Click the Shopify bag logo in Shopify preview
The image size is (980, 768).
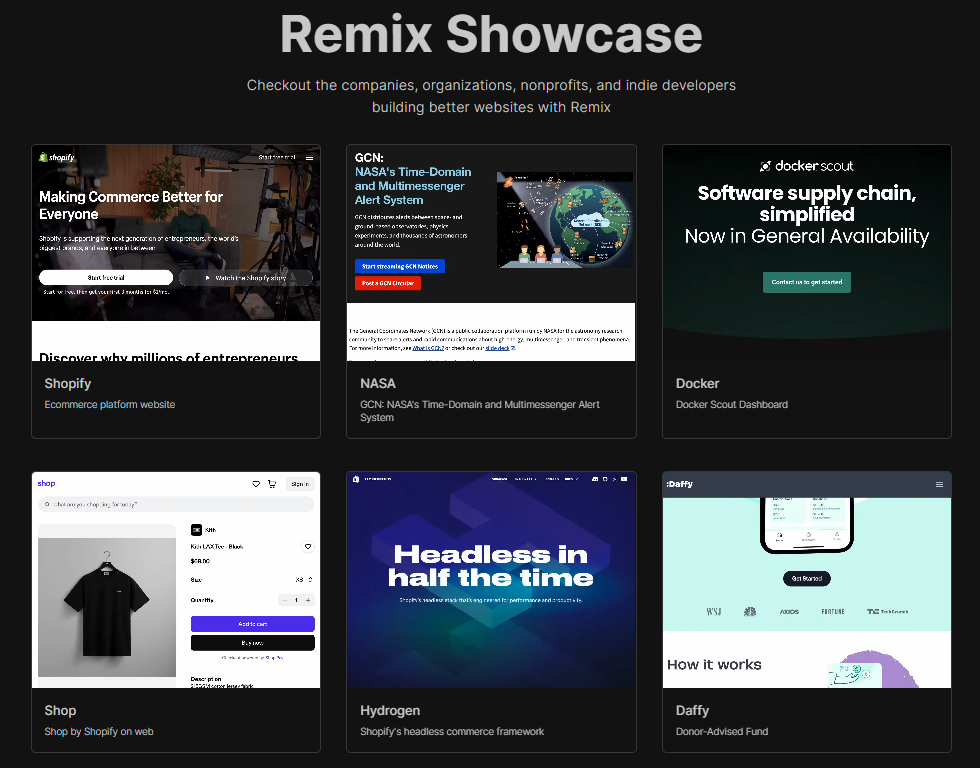(x=42, y=157)
